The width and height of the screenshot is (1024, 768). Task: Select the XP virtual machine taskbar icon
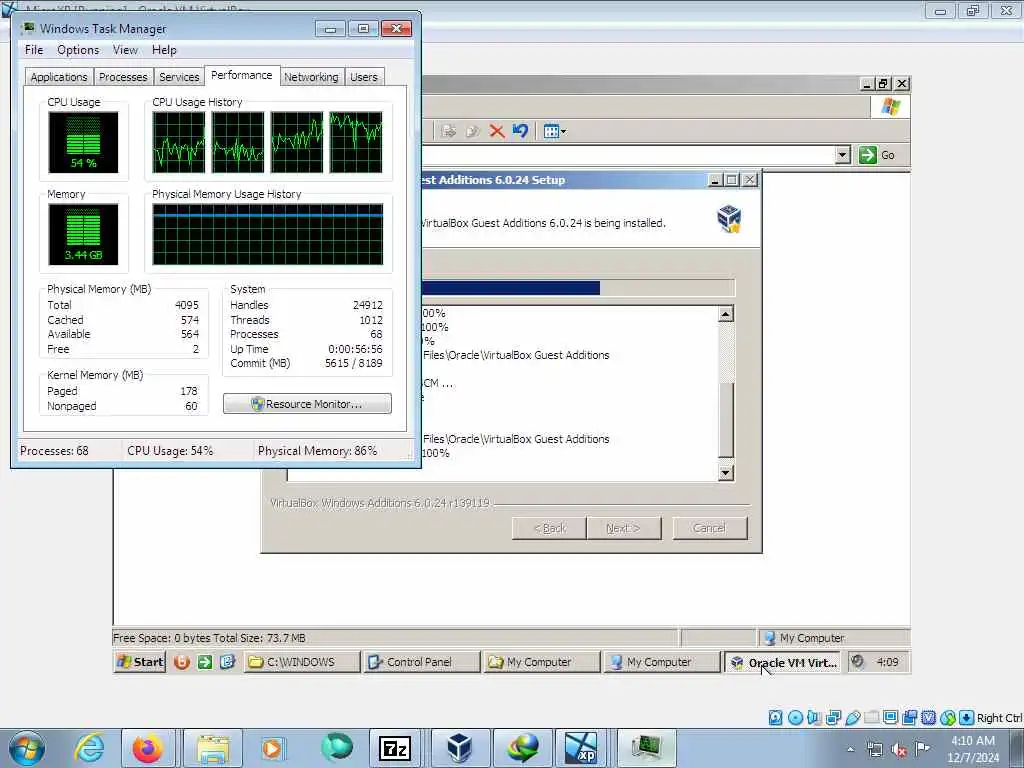(x=581, y=748)
